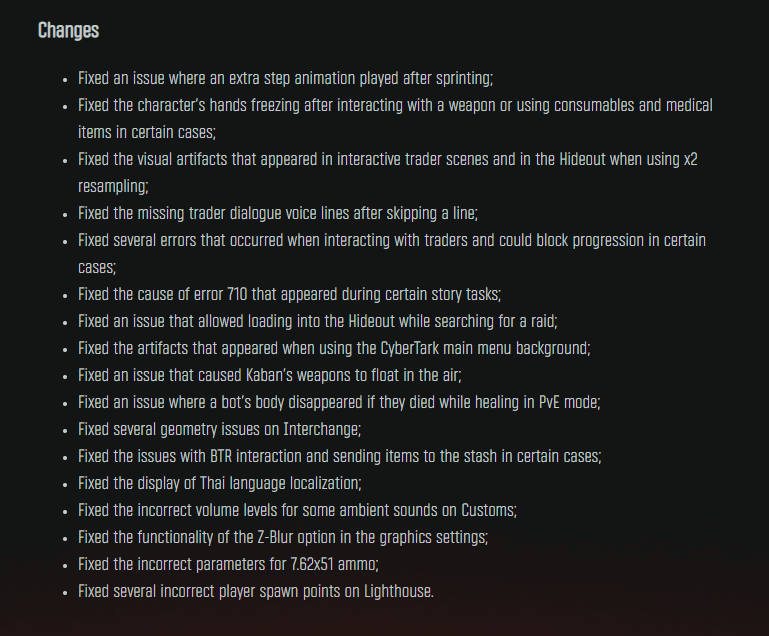This screenshot has height=636, width=769.
Task: Click the Changes heading
Action: (68, 30)
